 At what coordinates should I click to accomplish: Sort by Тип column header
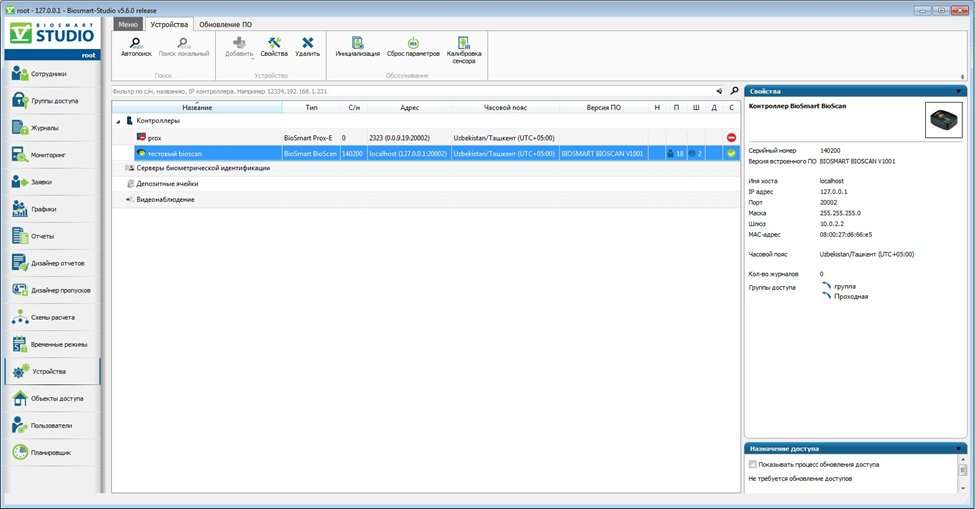coord(312,108)
